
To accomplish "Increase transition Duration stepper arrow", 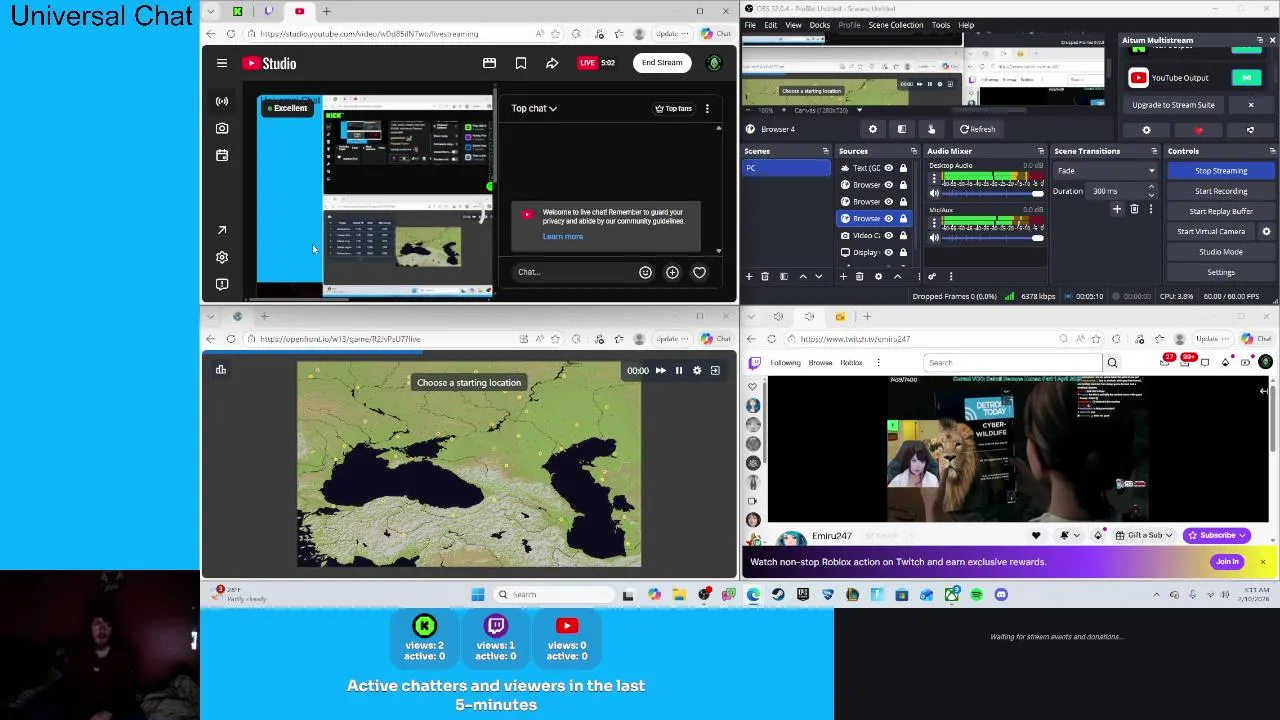I will pos(1151,188).
